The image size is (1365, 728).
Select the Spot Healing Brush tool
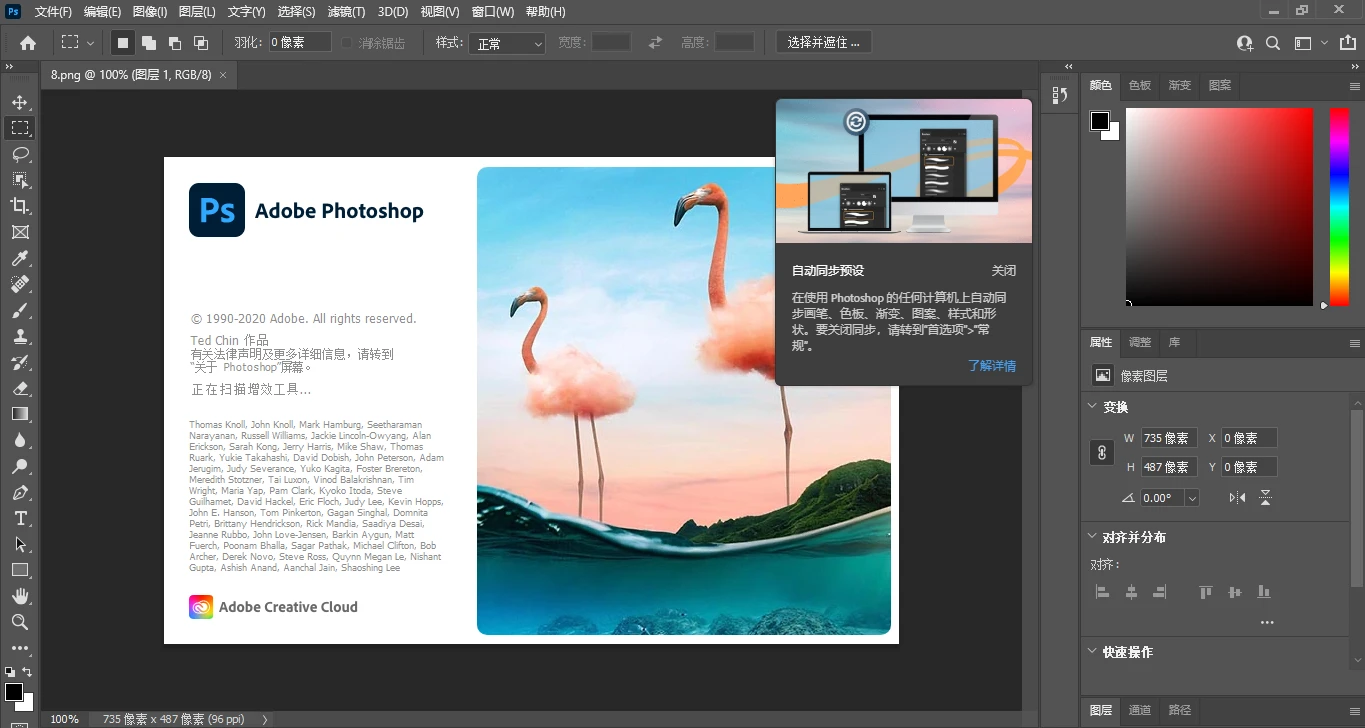click(20, 284)
